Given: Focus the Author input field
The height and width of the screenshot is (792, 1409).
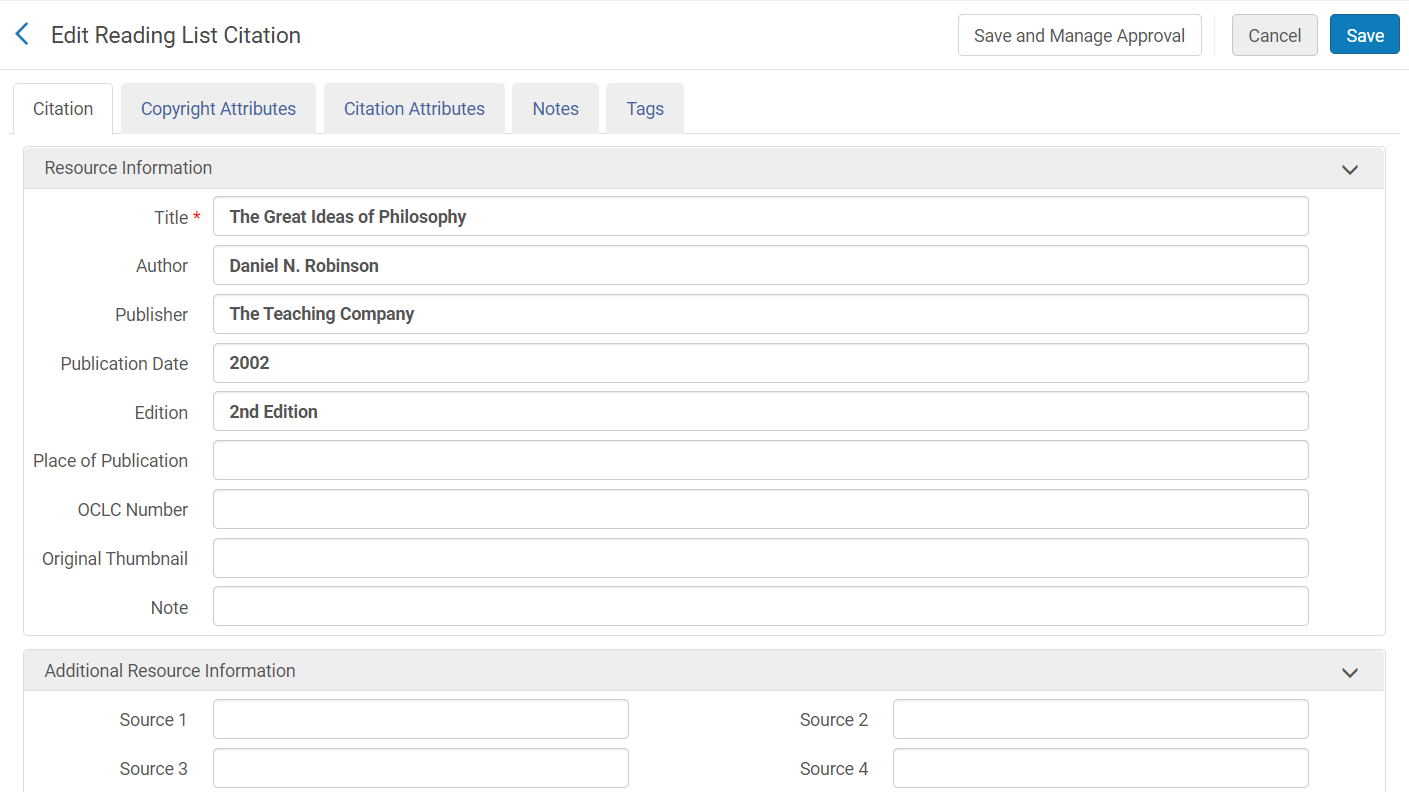Looking at the screenshot, I should point(760,266).
